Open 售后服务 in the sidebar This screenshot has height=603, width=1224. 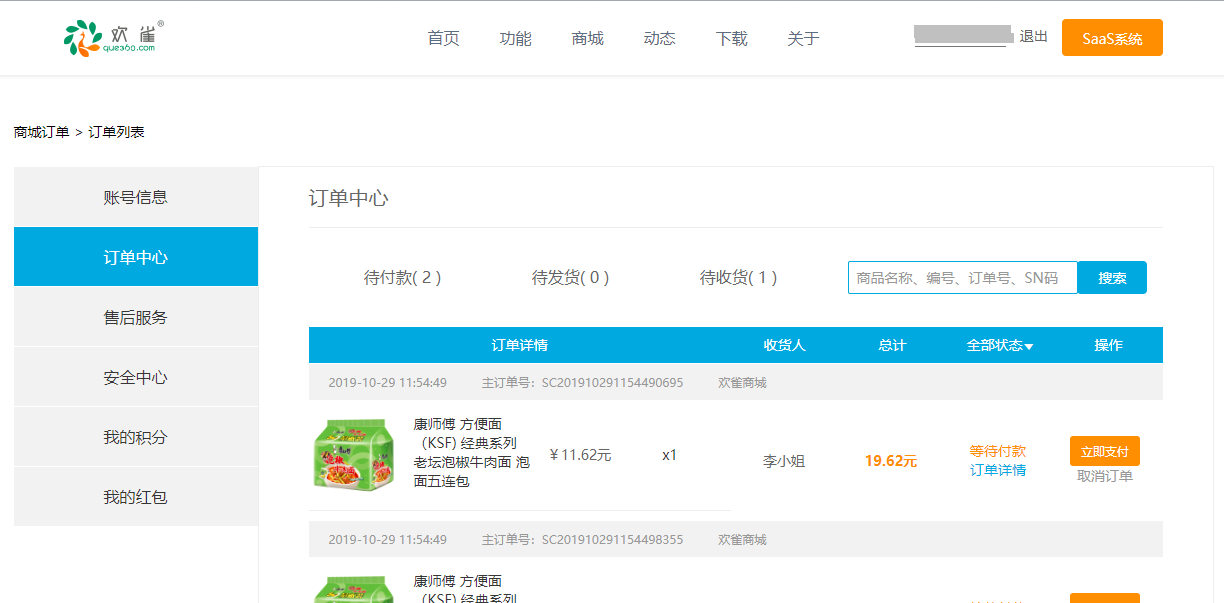point(136,317)
